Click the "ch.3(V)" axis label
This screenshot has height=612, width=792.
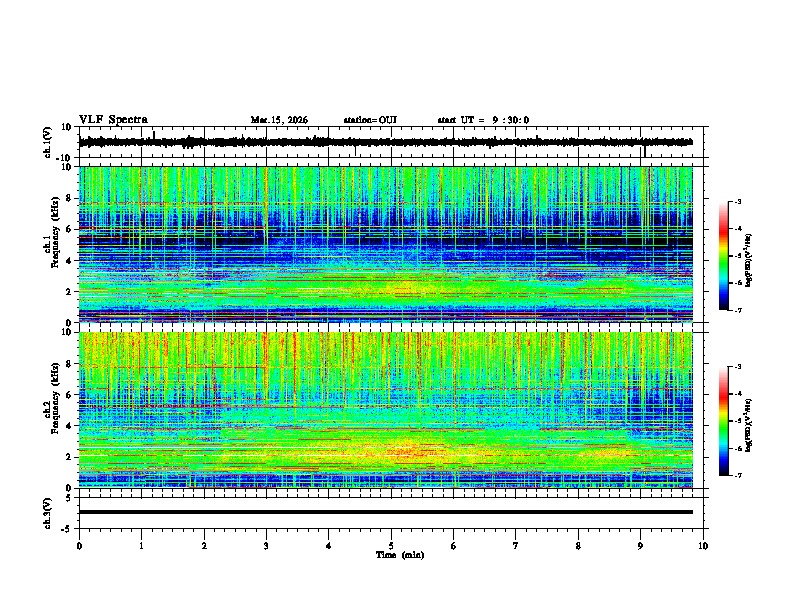point(48,513)
